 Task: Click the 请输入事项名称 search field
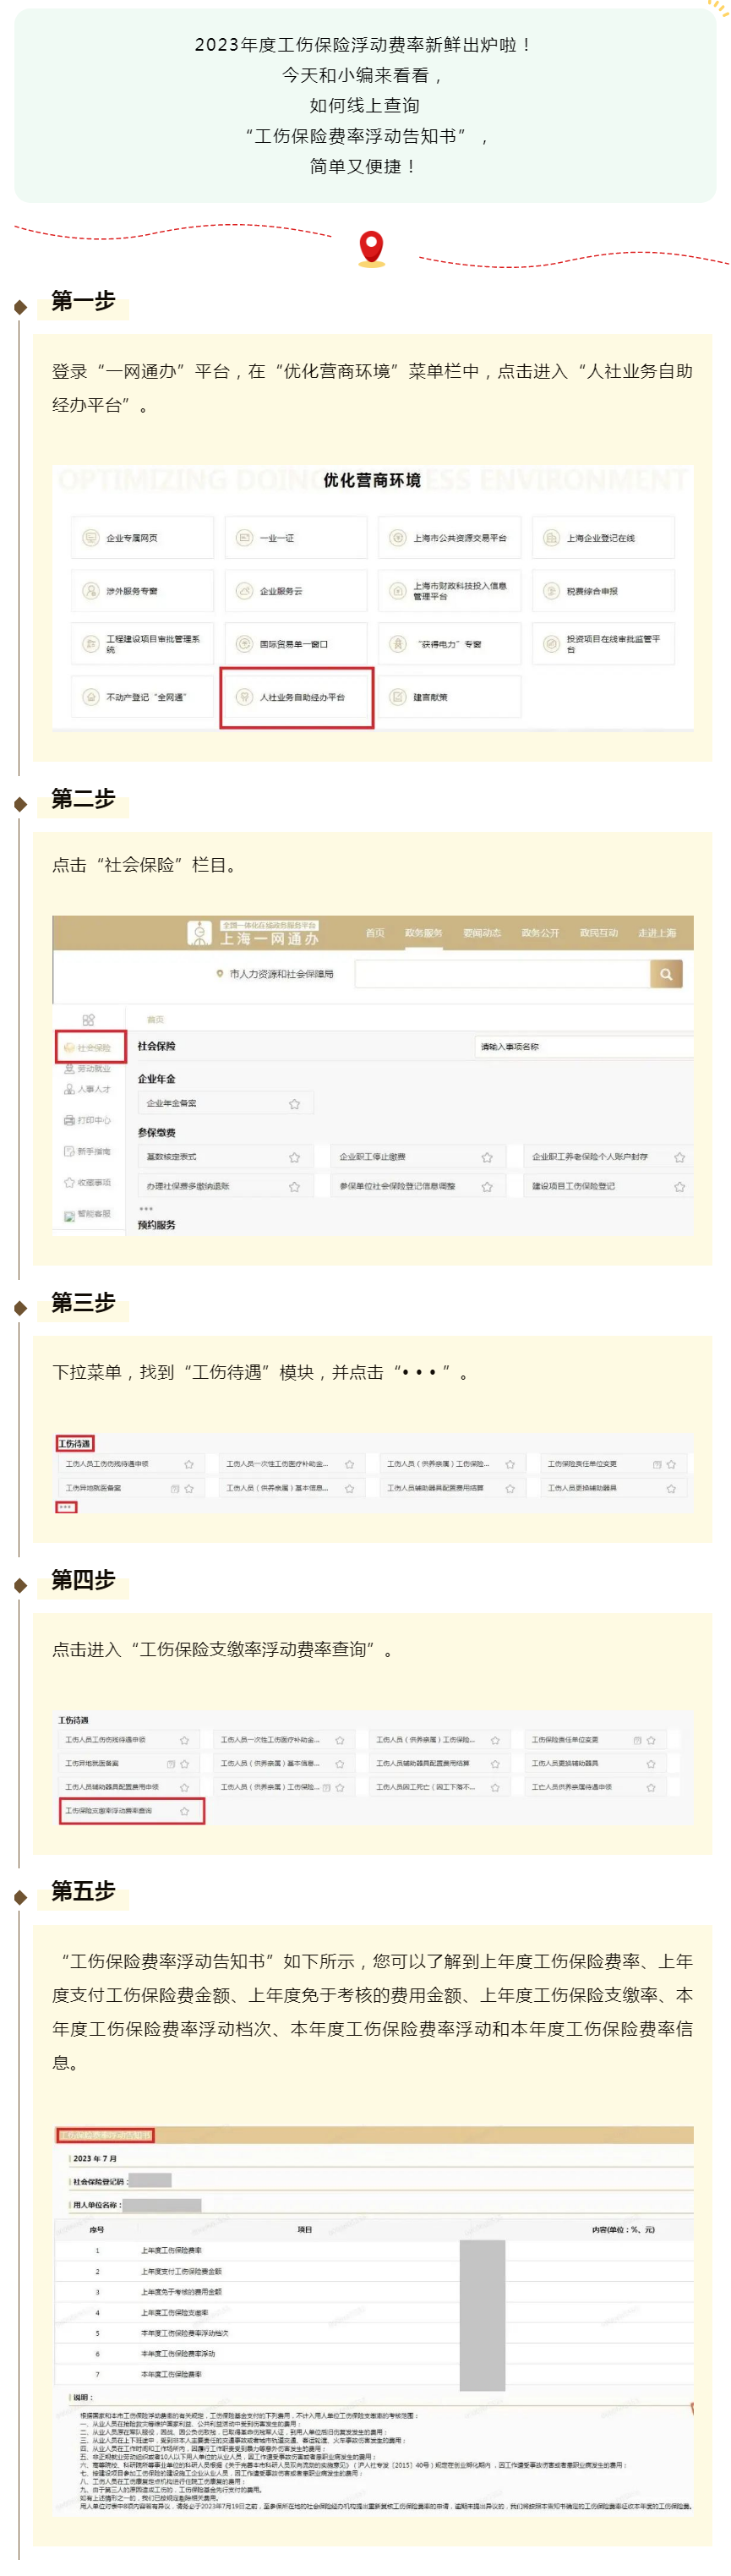(x=580, y=1046)
